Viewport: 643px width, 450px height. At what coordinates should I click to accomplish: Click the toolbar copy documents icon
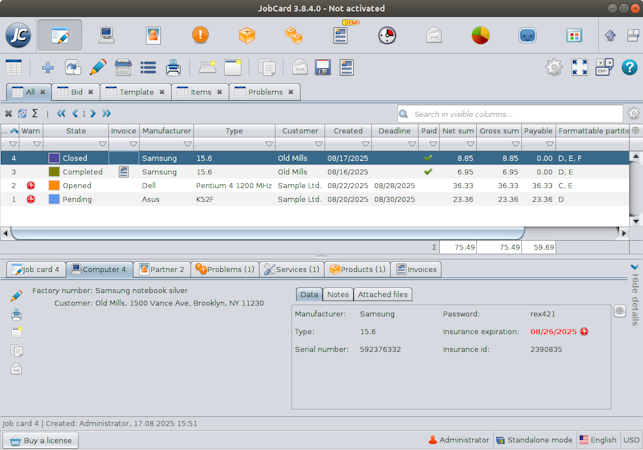267,67
